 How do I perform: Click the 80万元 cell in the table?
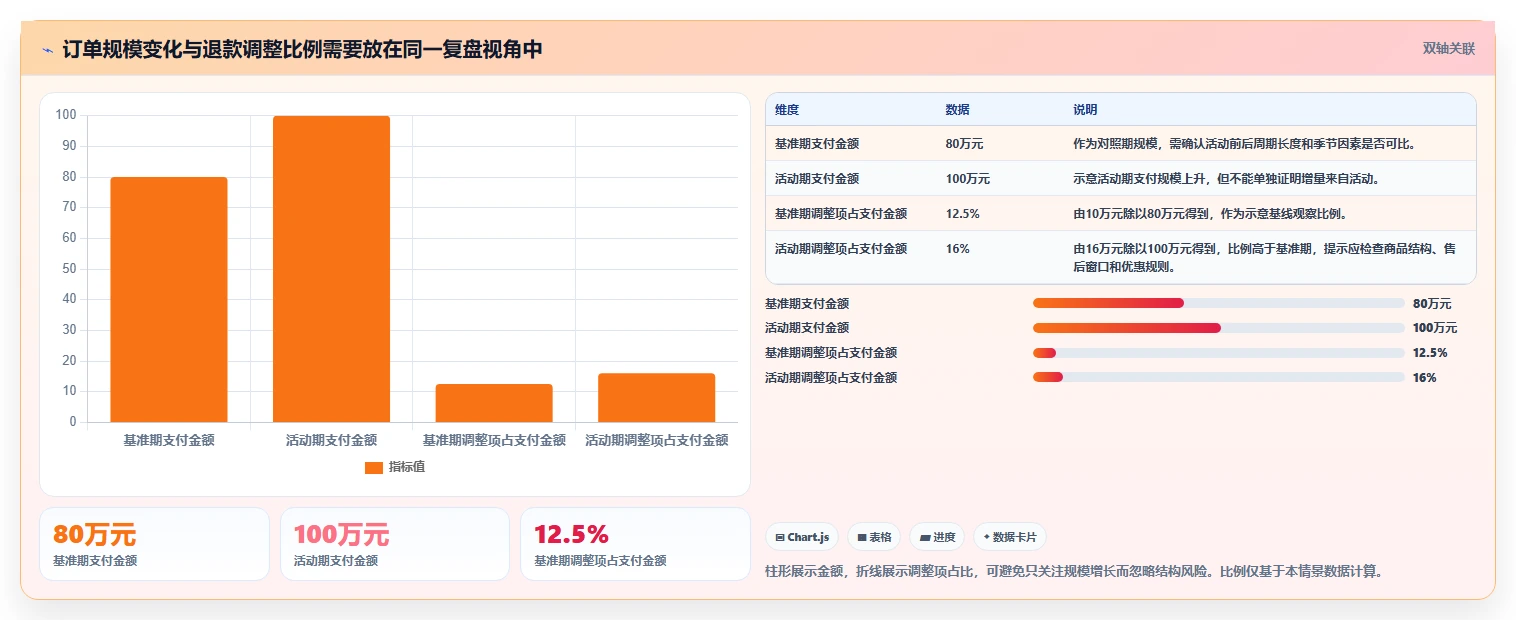point(964,144)
